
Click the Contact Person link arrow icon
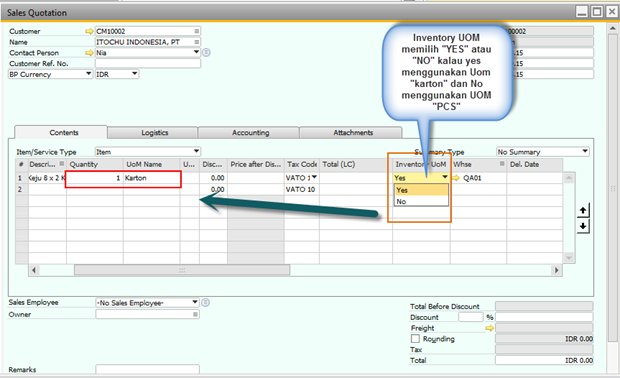(x=89, y=53)
